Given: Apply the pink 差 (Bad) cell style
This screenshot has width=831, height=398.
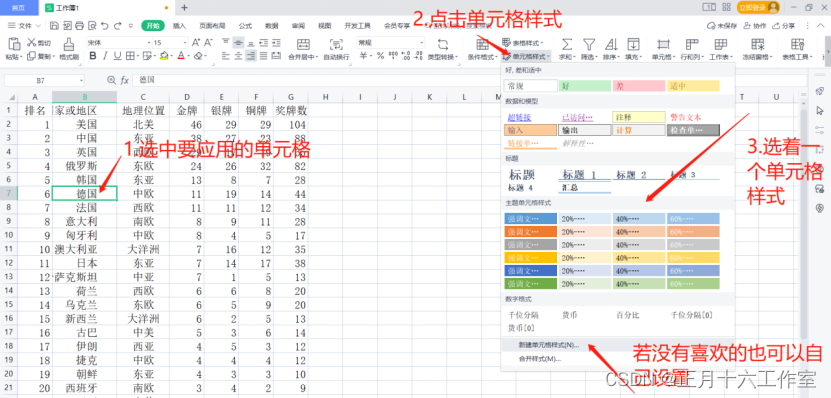Looking at the screenshot, I should click(639, 86).
